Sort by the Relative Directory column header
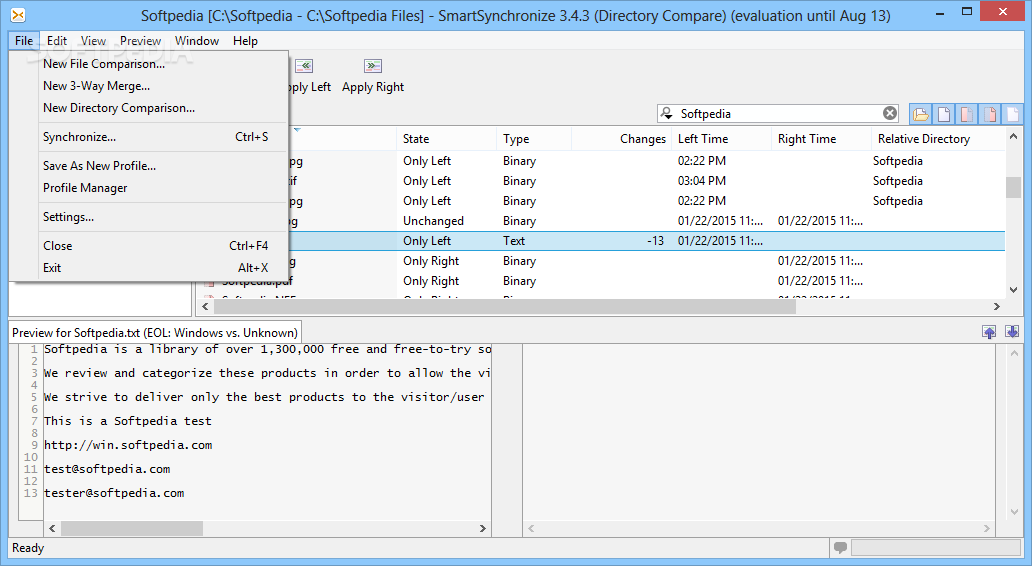This screenshot has height=566, width=1032. point(939,139)
